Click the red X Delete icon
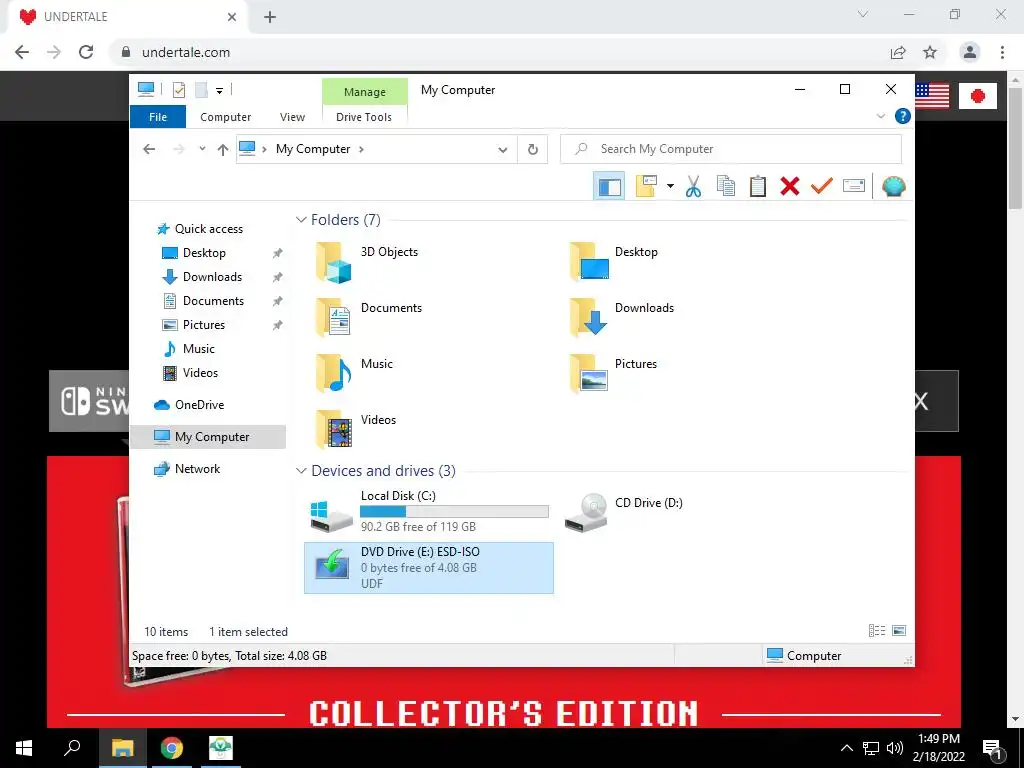Screen dimensions: 1024x768 click(790, 187)
